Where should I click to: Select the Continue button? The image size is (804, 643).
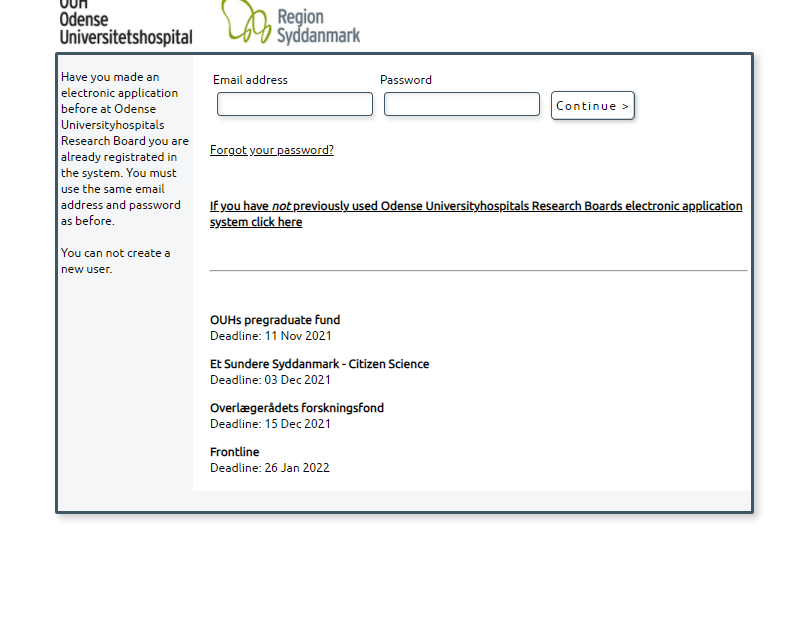pos(592,104)
